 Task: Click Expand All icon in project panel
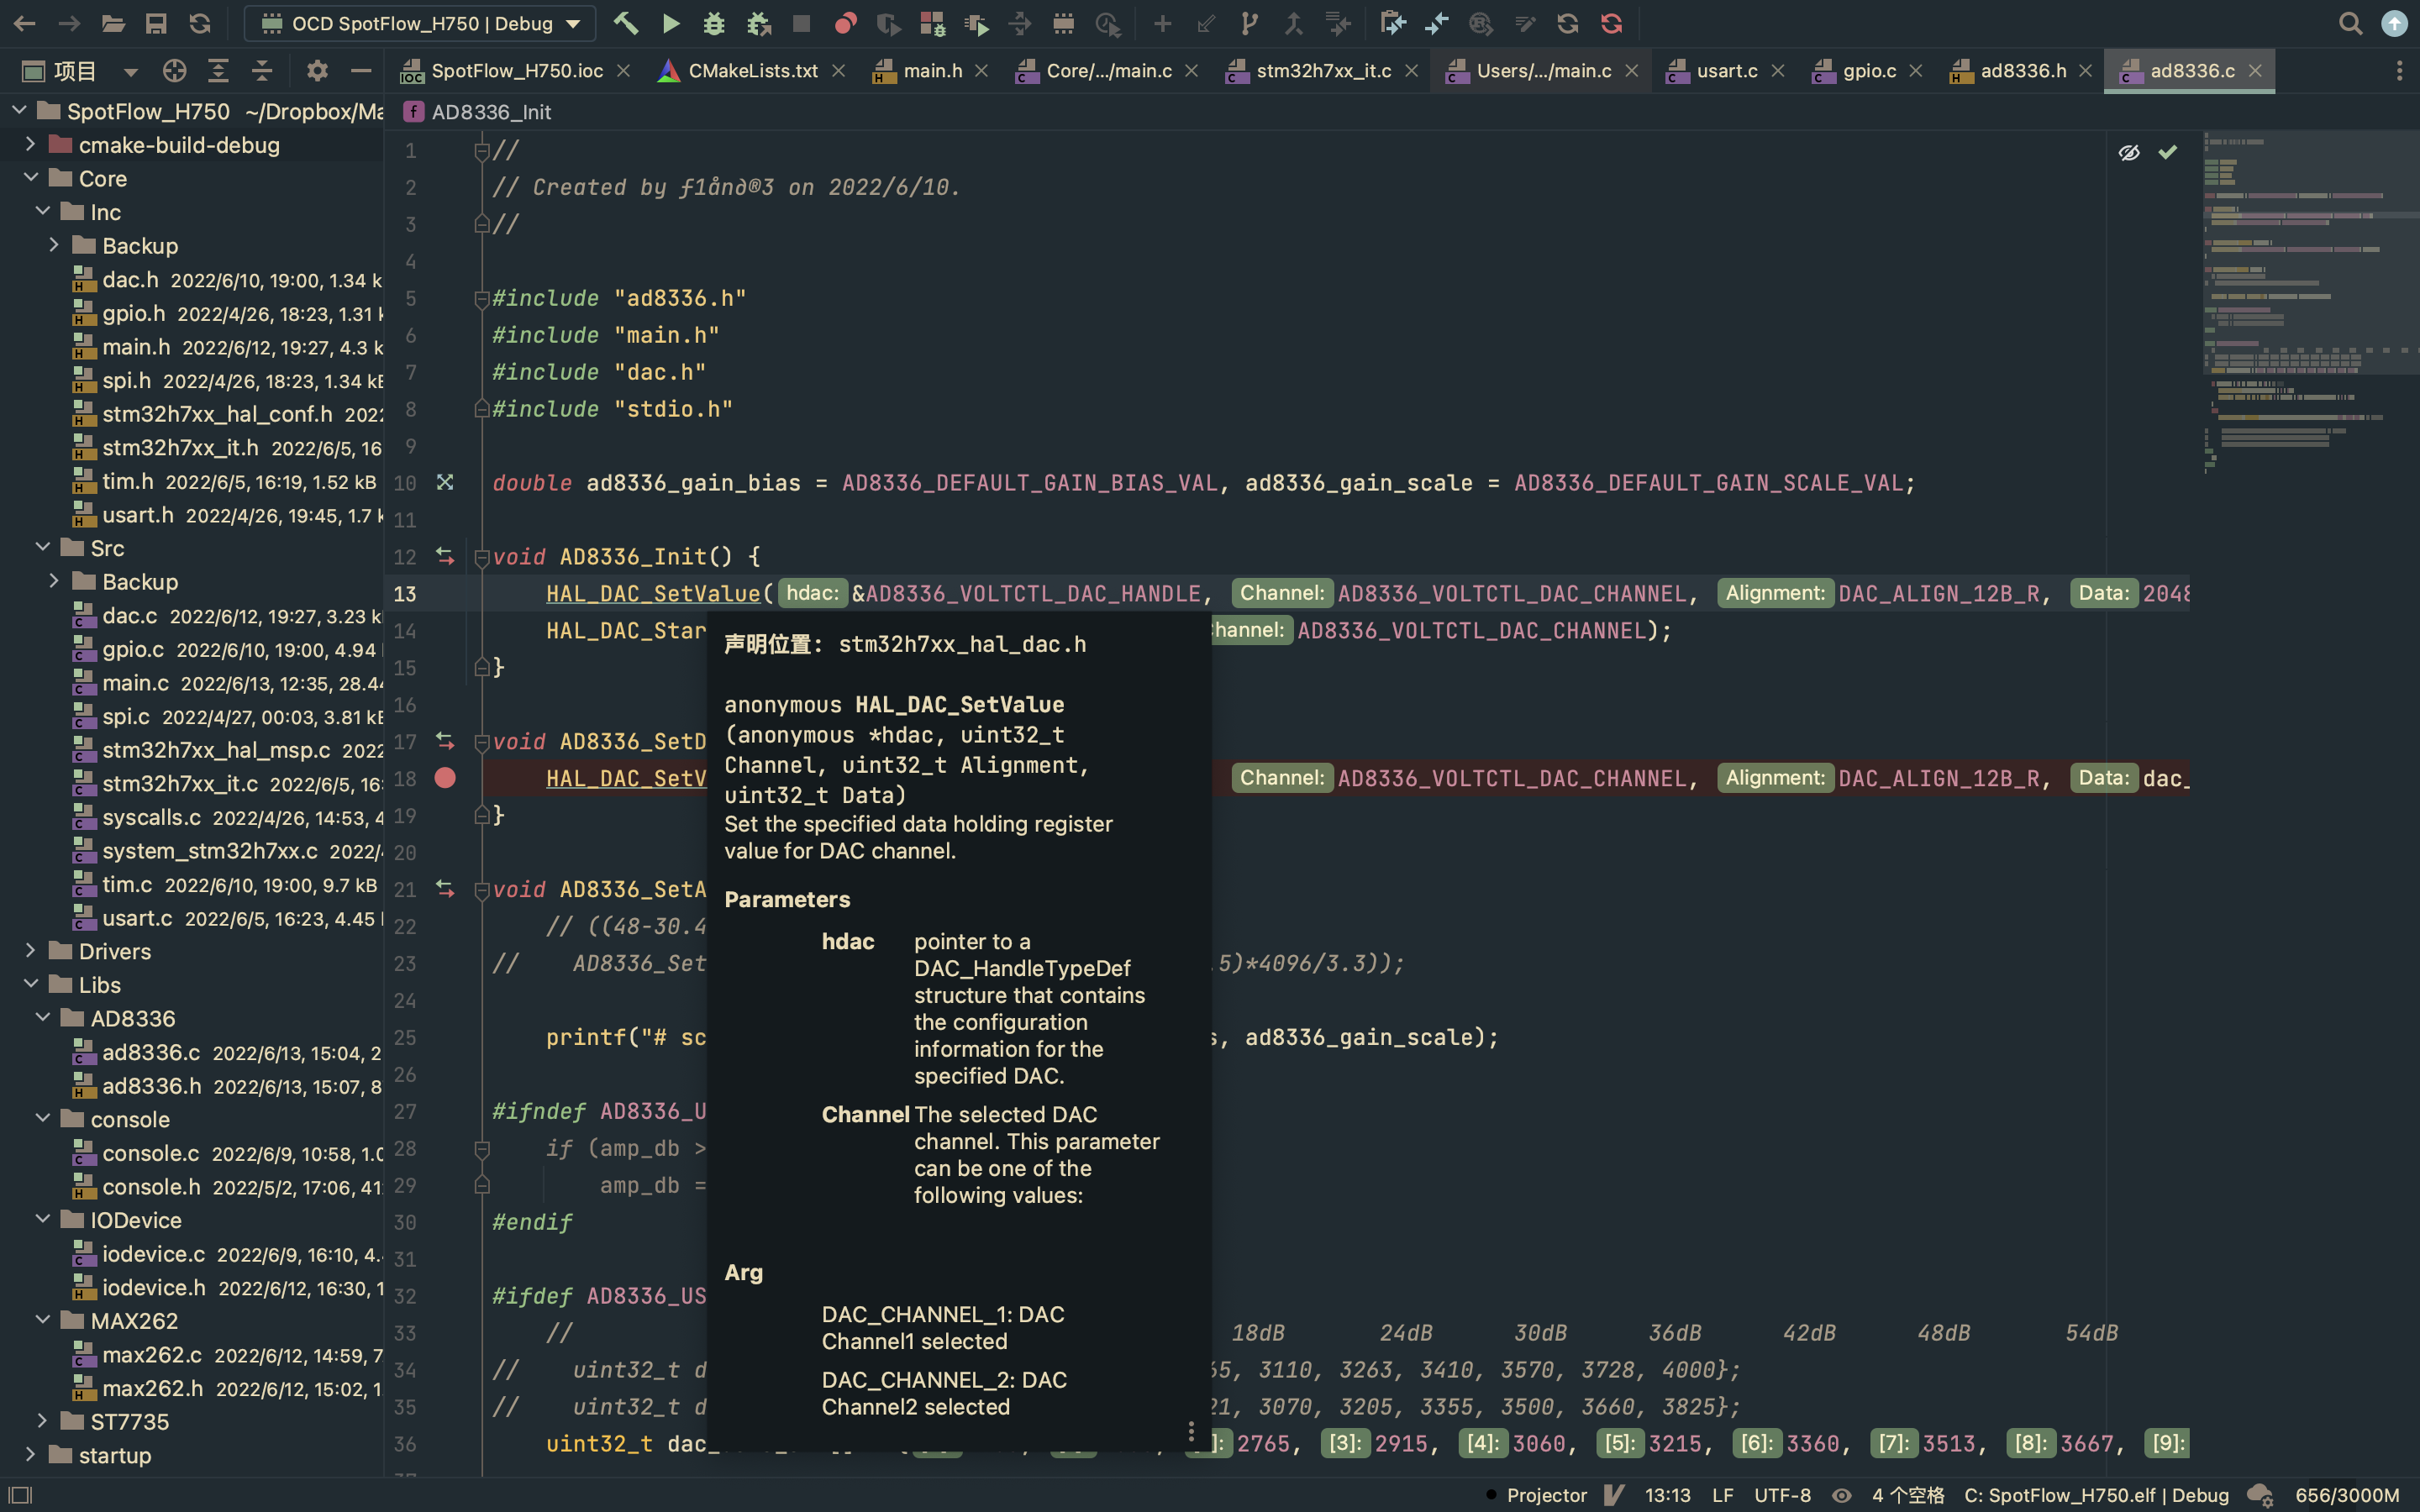tap(218, 70)
